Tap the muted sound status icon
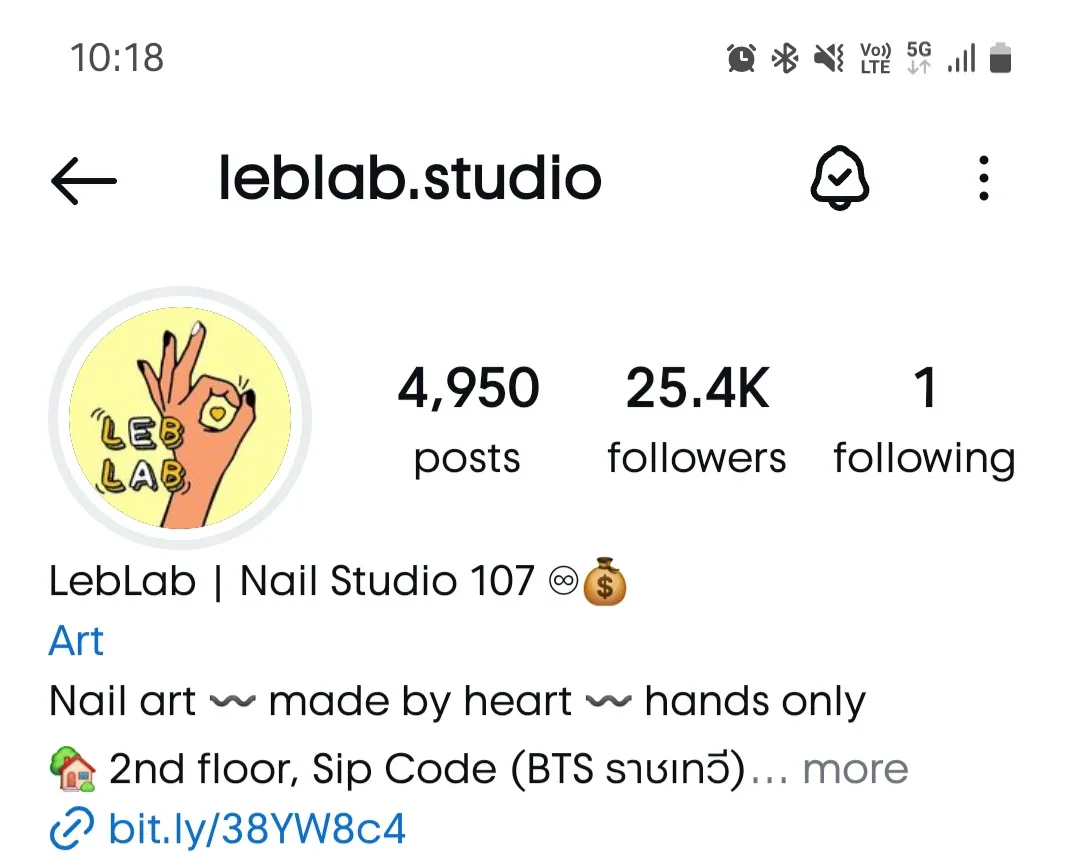1080x864 pixels. coord(829,58)
